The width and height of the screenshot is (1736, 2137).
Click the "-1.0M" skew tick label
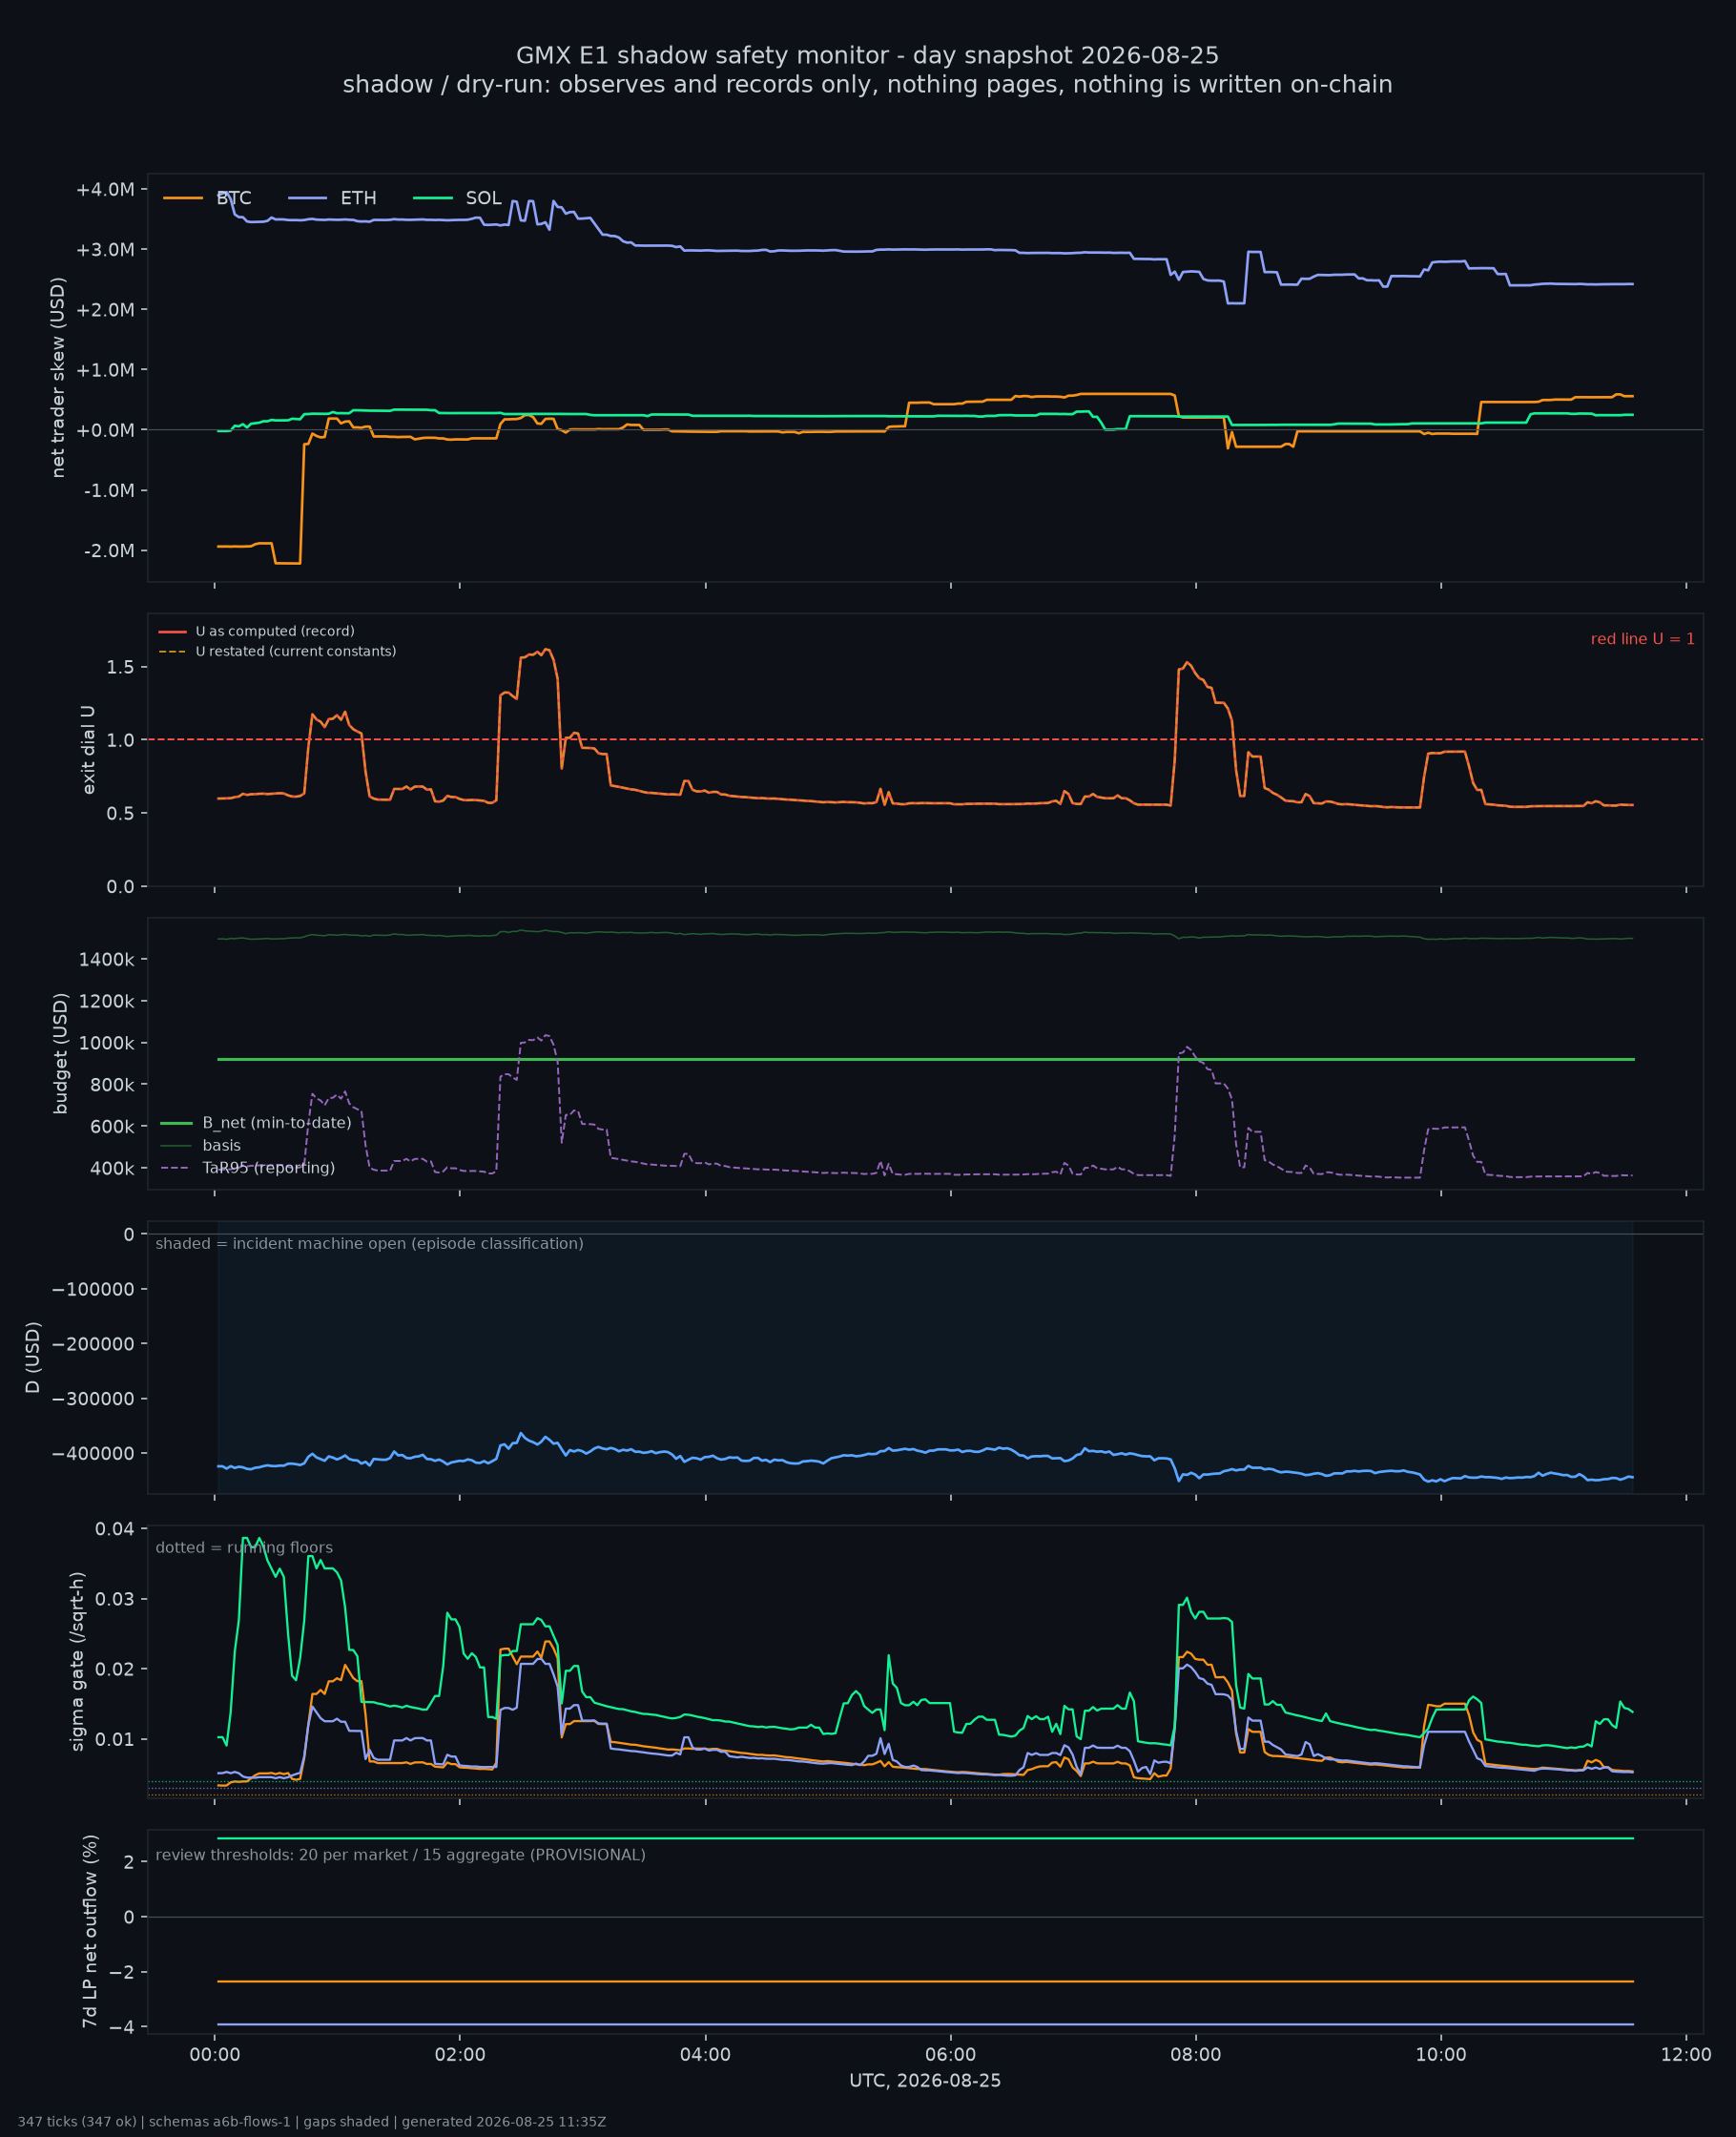click(109, 491)
